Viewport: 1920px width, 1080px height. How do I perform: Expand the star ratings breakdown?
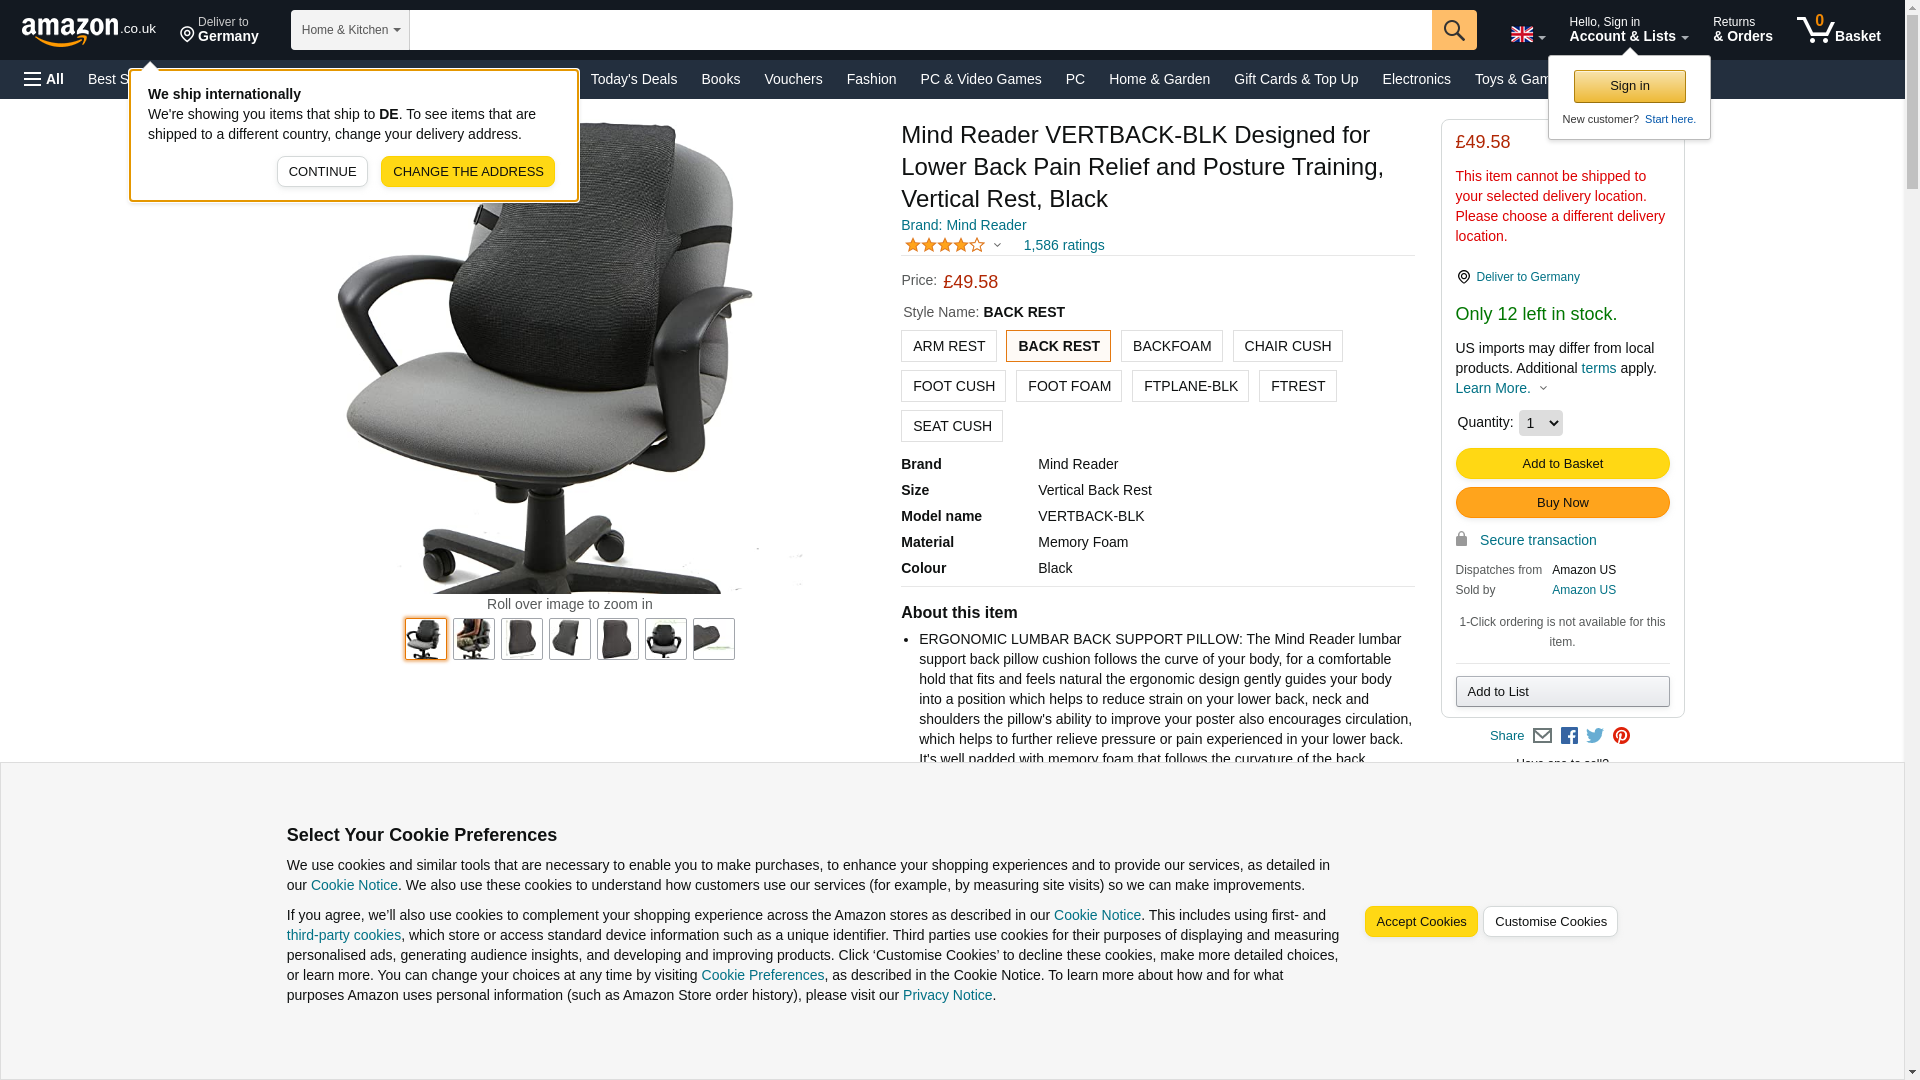pyautogui.click(x=953, y=245)
